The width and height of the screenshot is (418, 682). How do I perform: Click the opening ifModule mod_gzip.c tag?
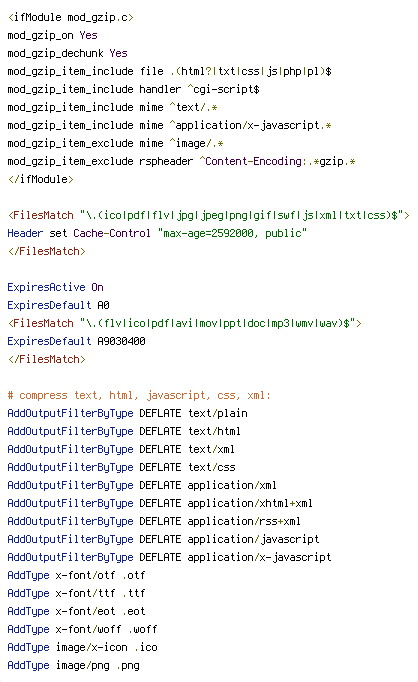pos(70,17)
